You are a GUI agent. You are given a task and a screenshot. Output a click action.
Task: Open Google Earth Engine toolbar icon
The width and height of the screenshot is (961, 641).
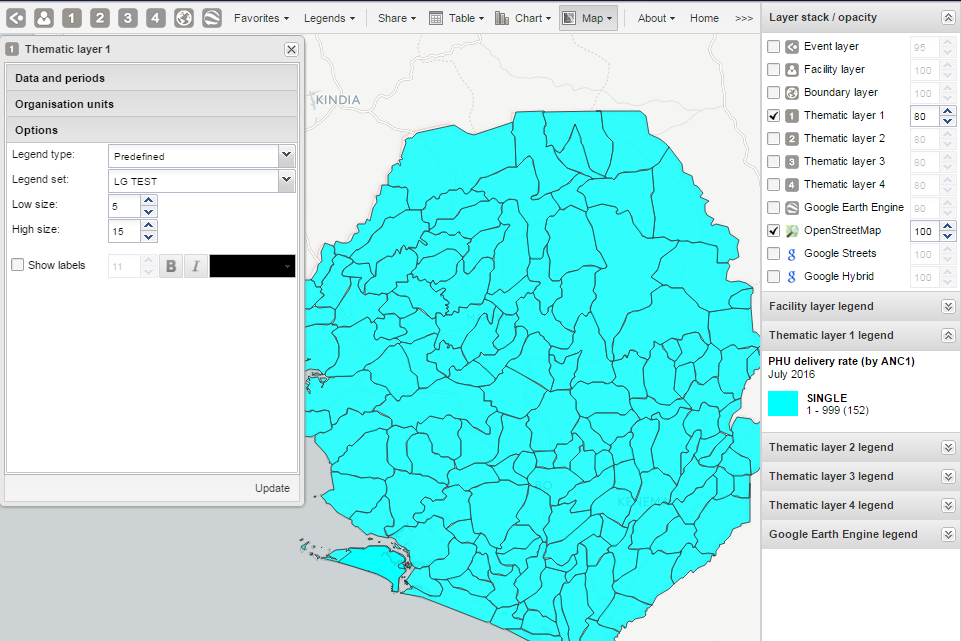(x=212, y=18)
